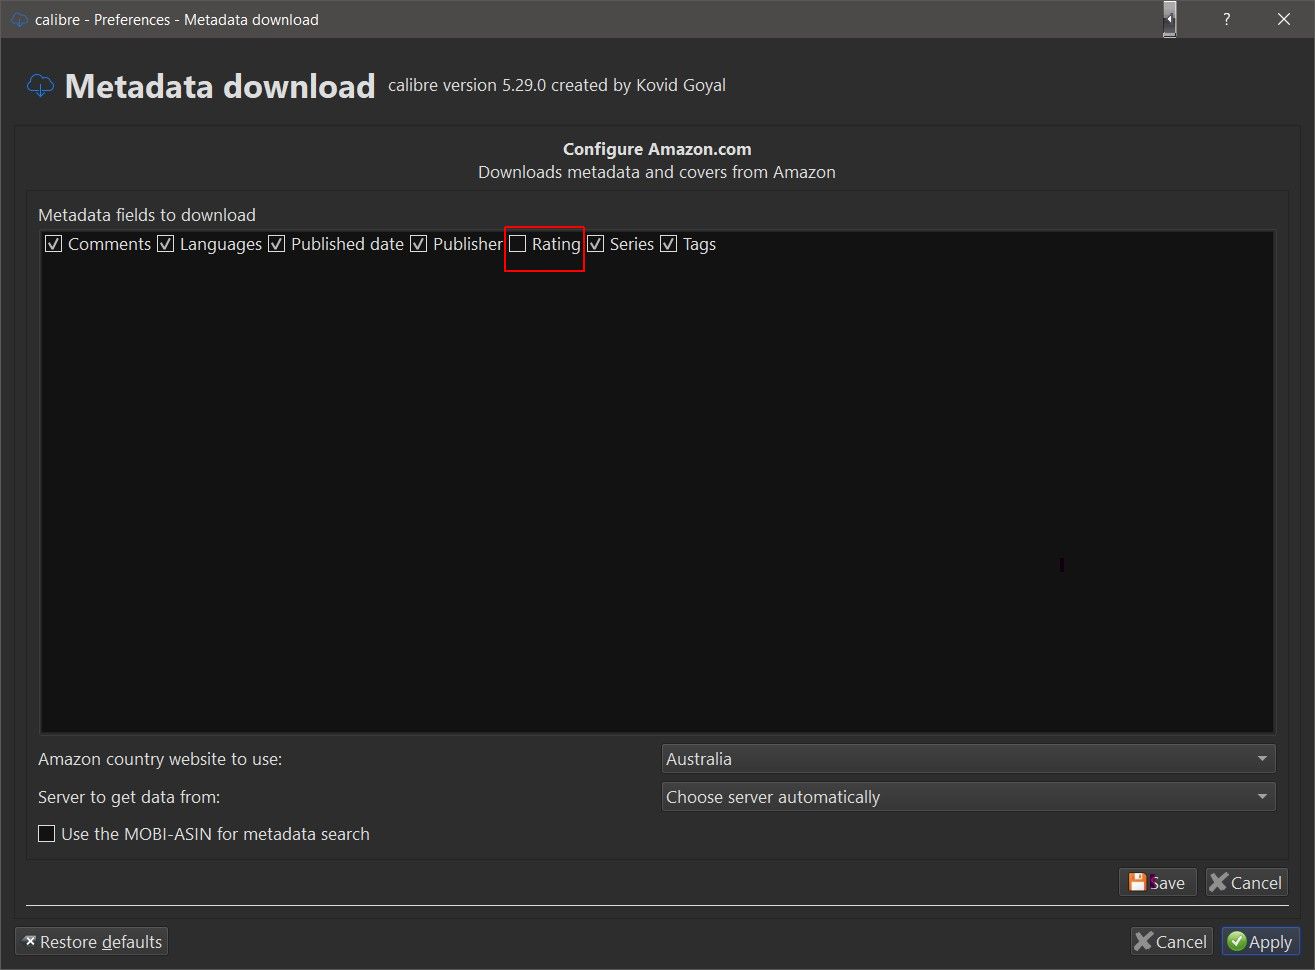This screenshot has height=970, width=1315.
Task: Expand the Choose server automatically dropdown
Action: pos(968,797)
